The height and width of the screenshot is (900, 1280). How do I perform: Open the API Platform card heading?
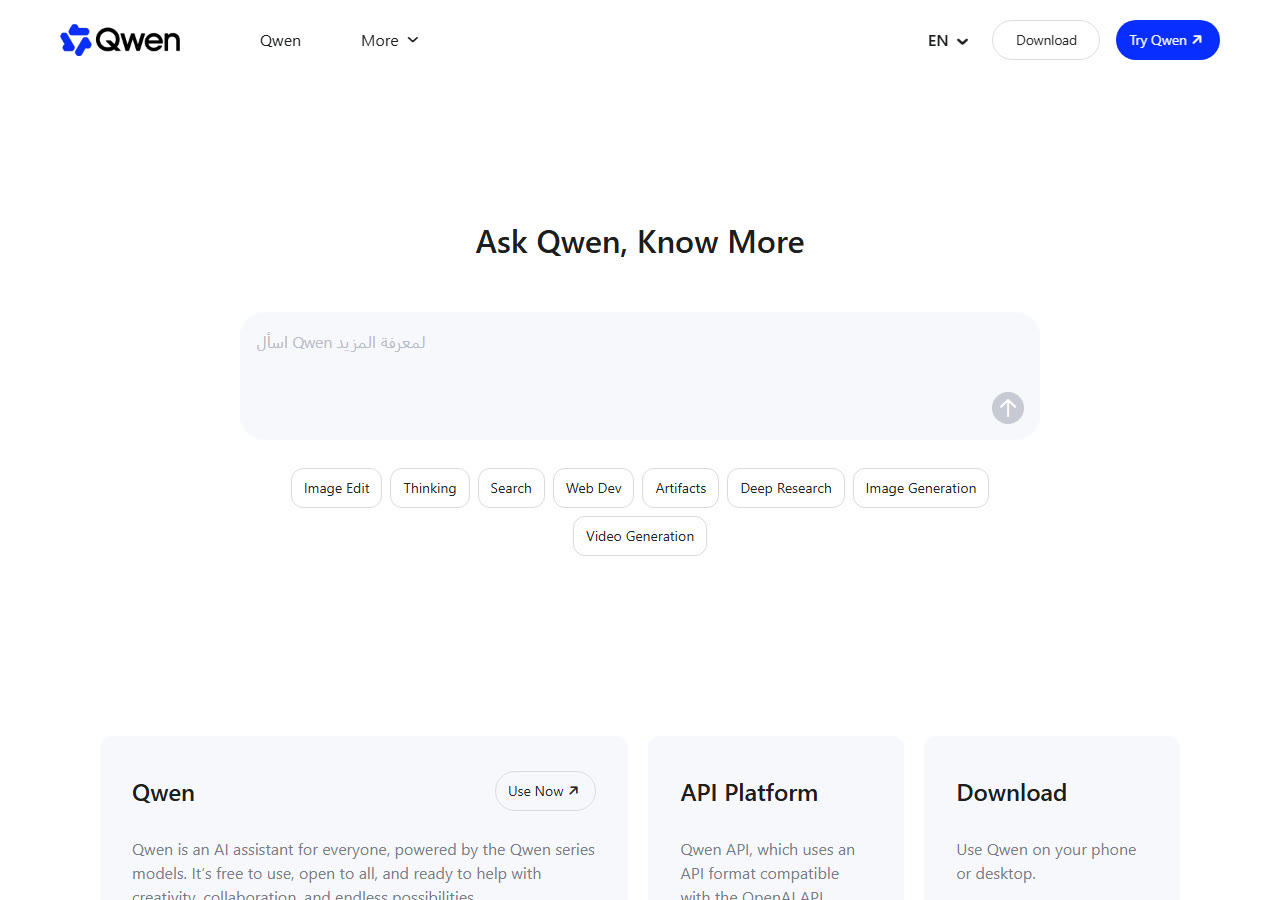(x=749, y=793)
